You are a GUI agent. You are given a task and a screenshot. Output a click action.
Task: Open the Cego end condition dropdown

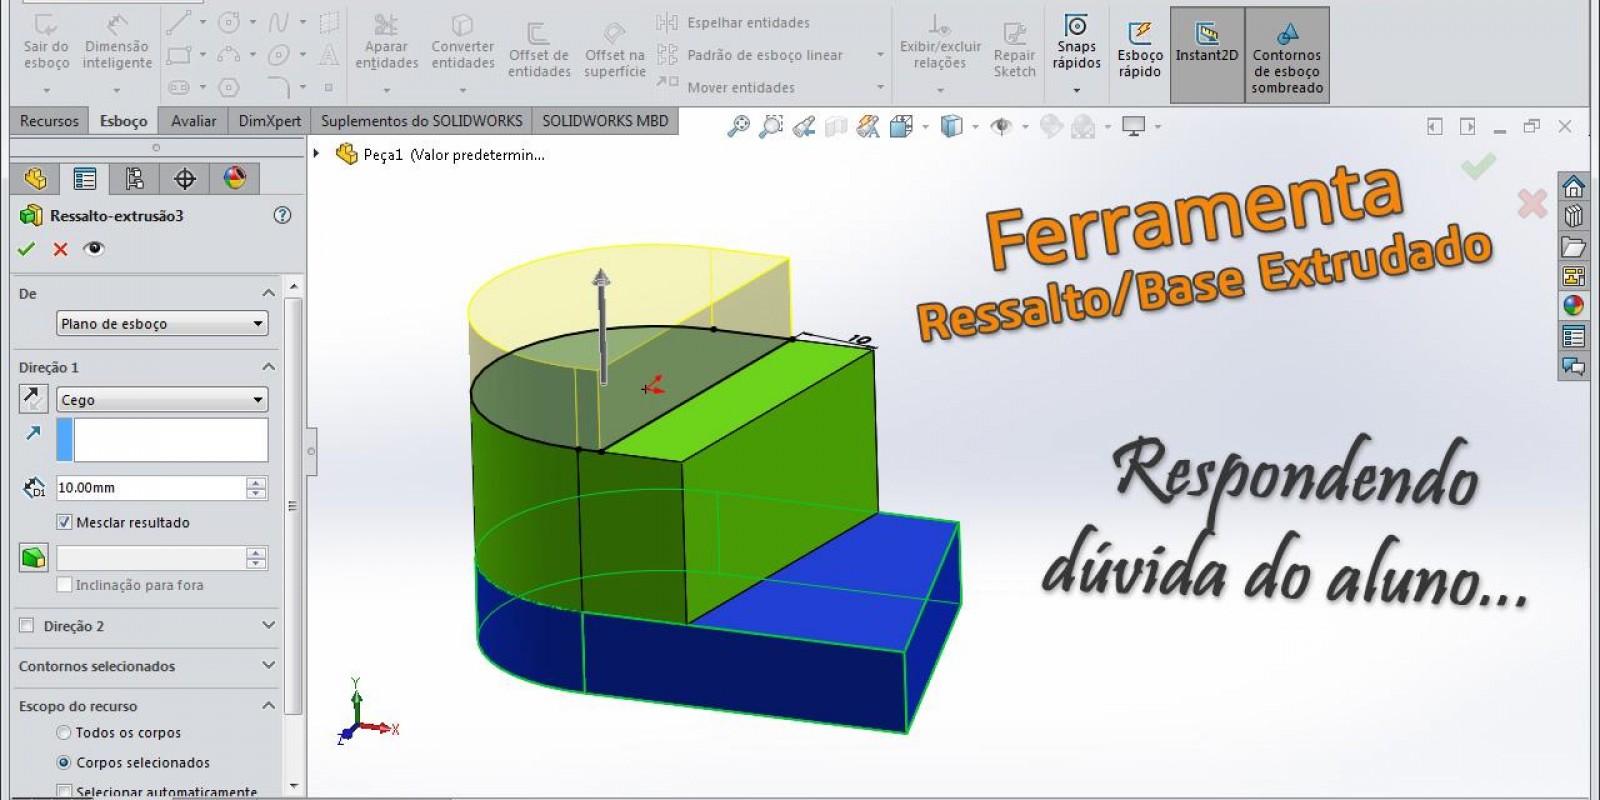[162, 400]
